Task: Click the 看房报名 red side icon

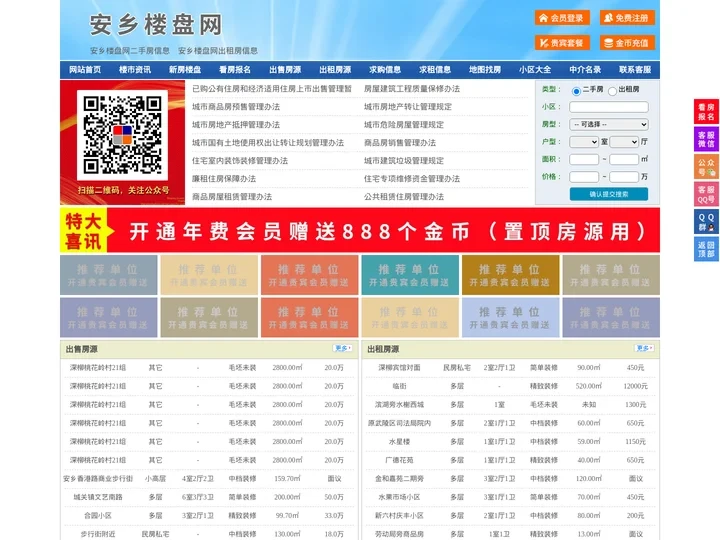Action: pyautogui.click(x=706, y=112)
